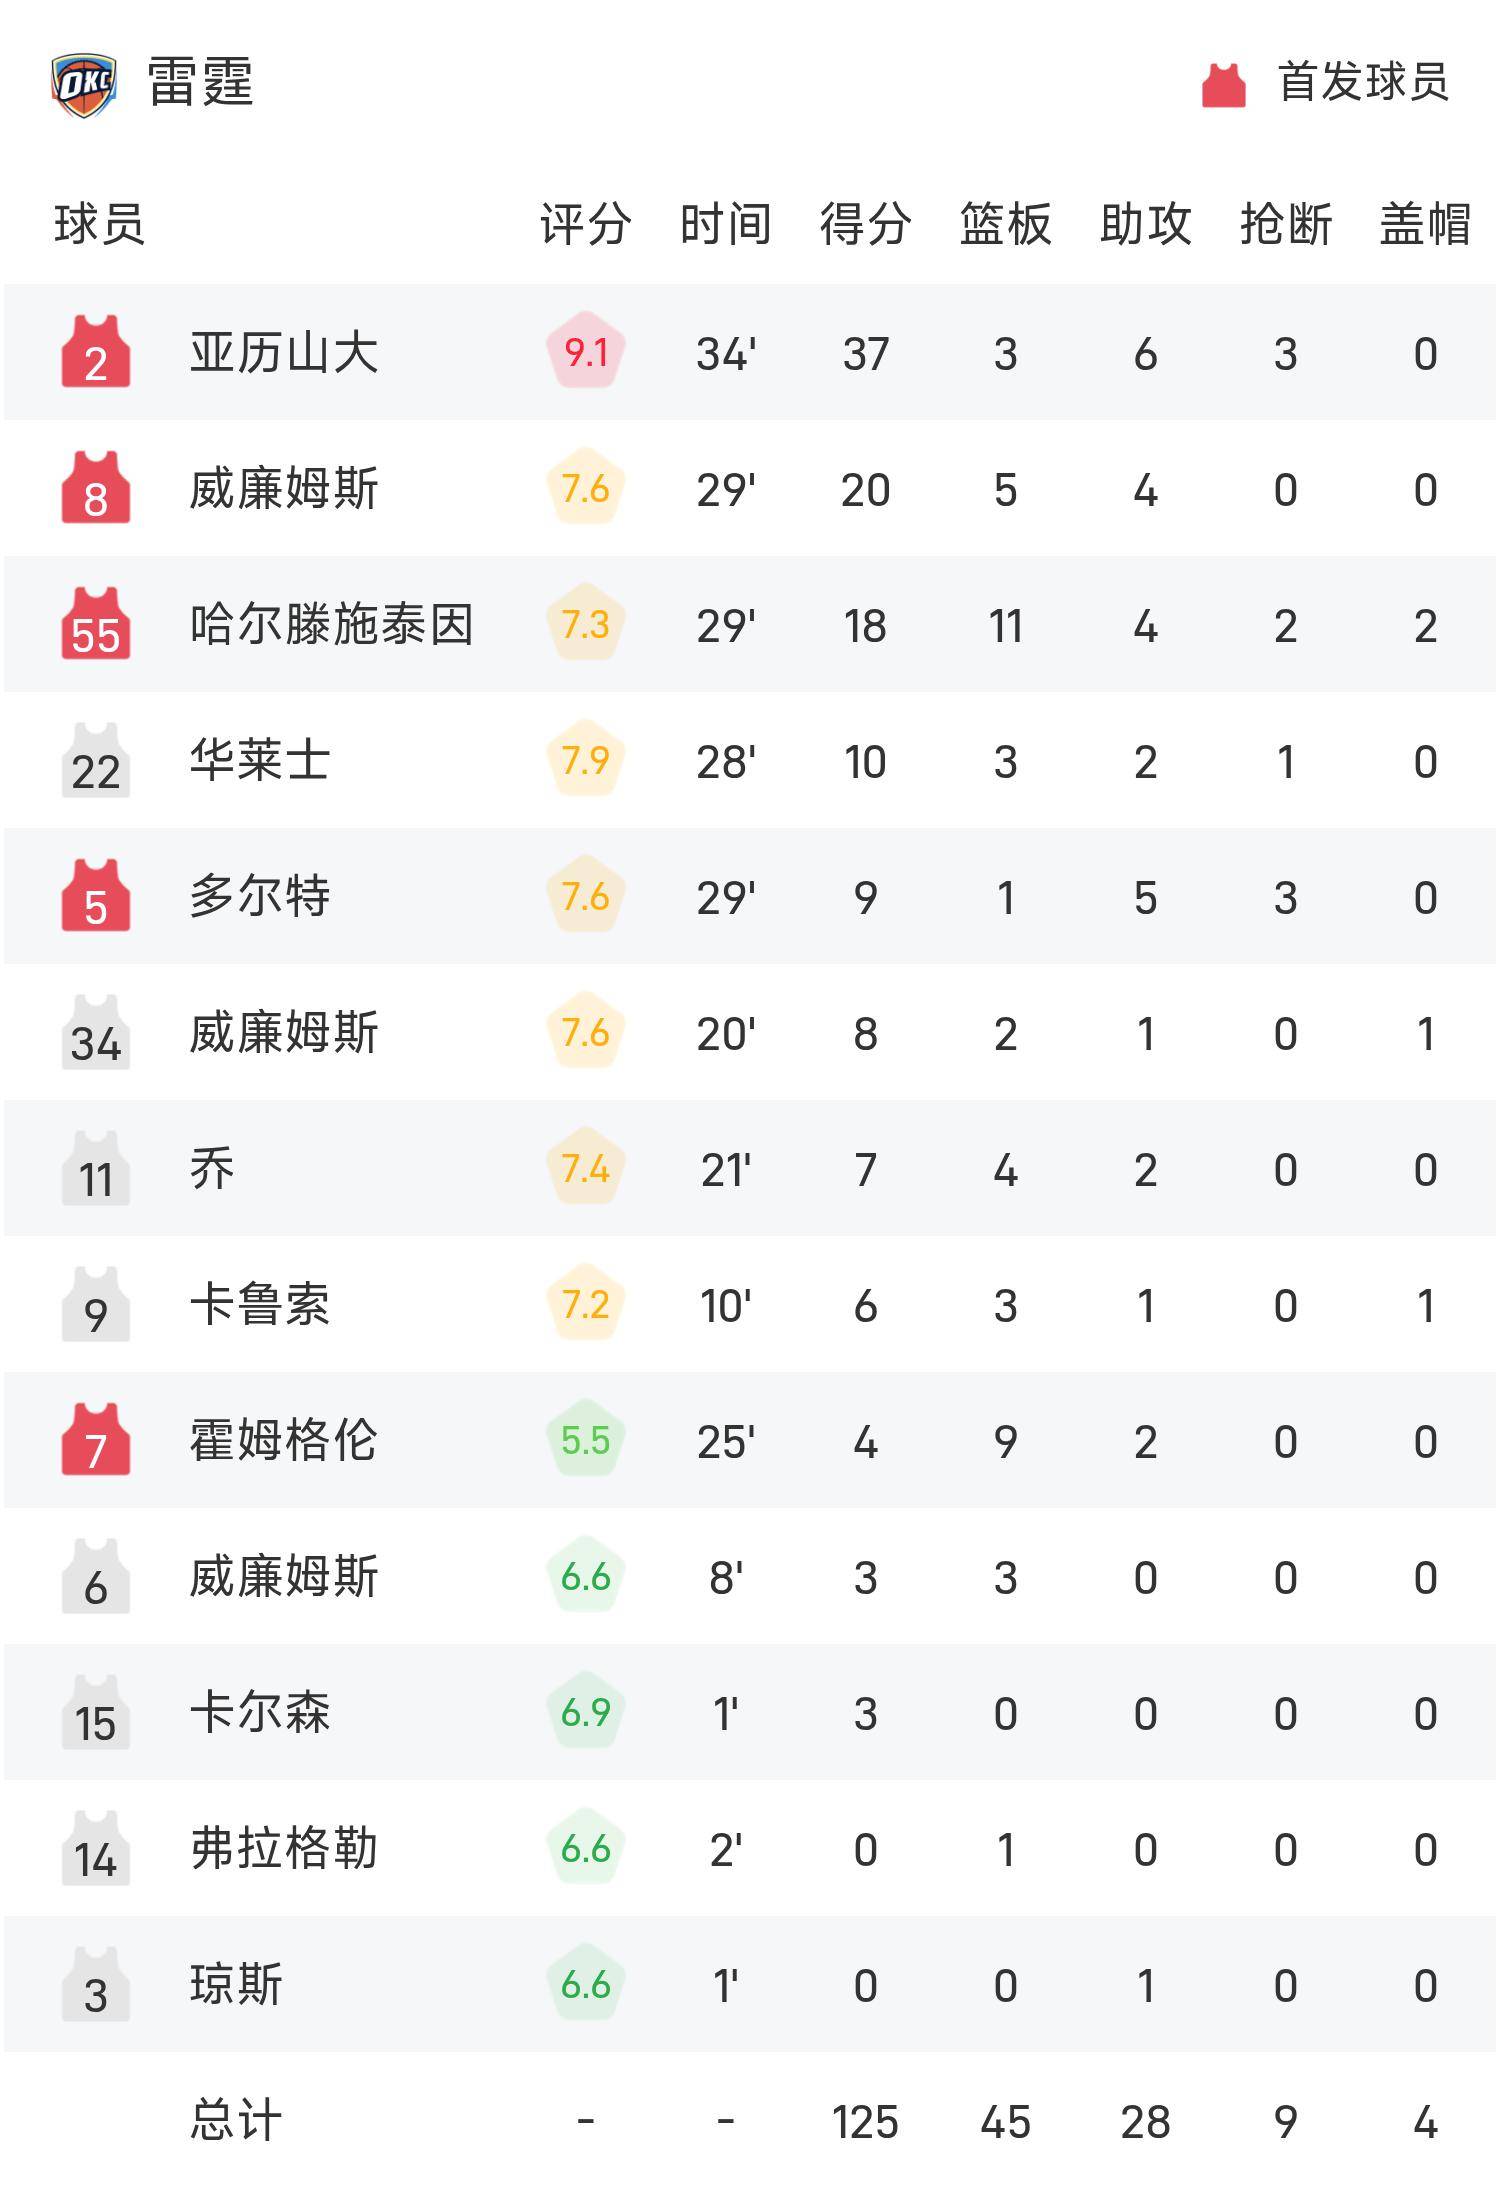
Task: Tap the gray number 15 jersey icon
Action: coord(96,1712)
